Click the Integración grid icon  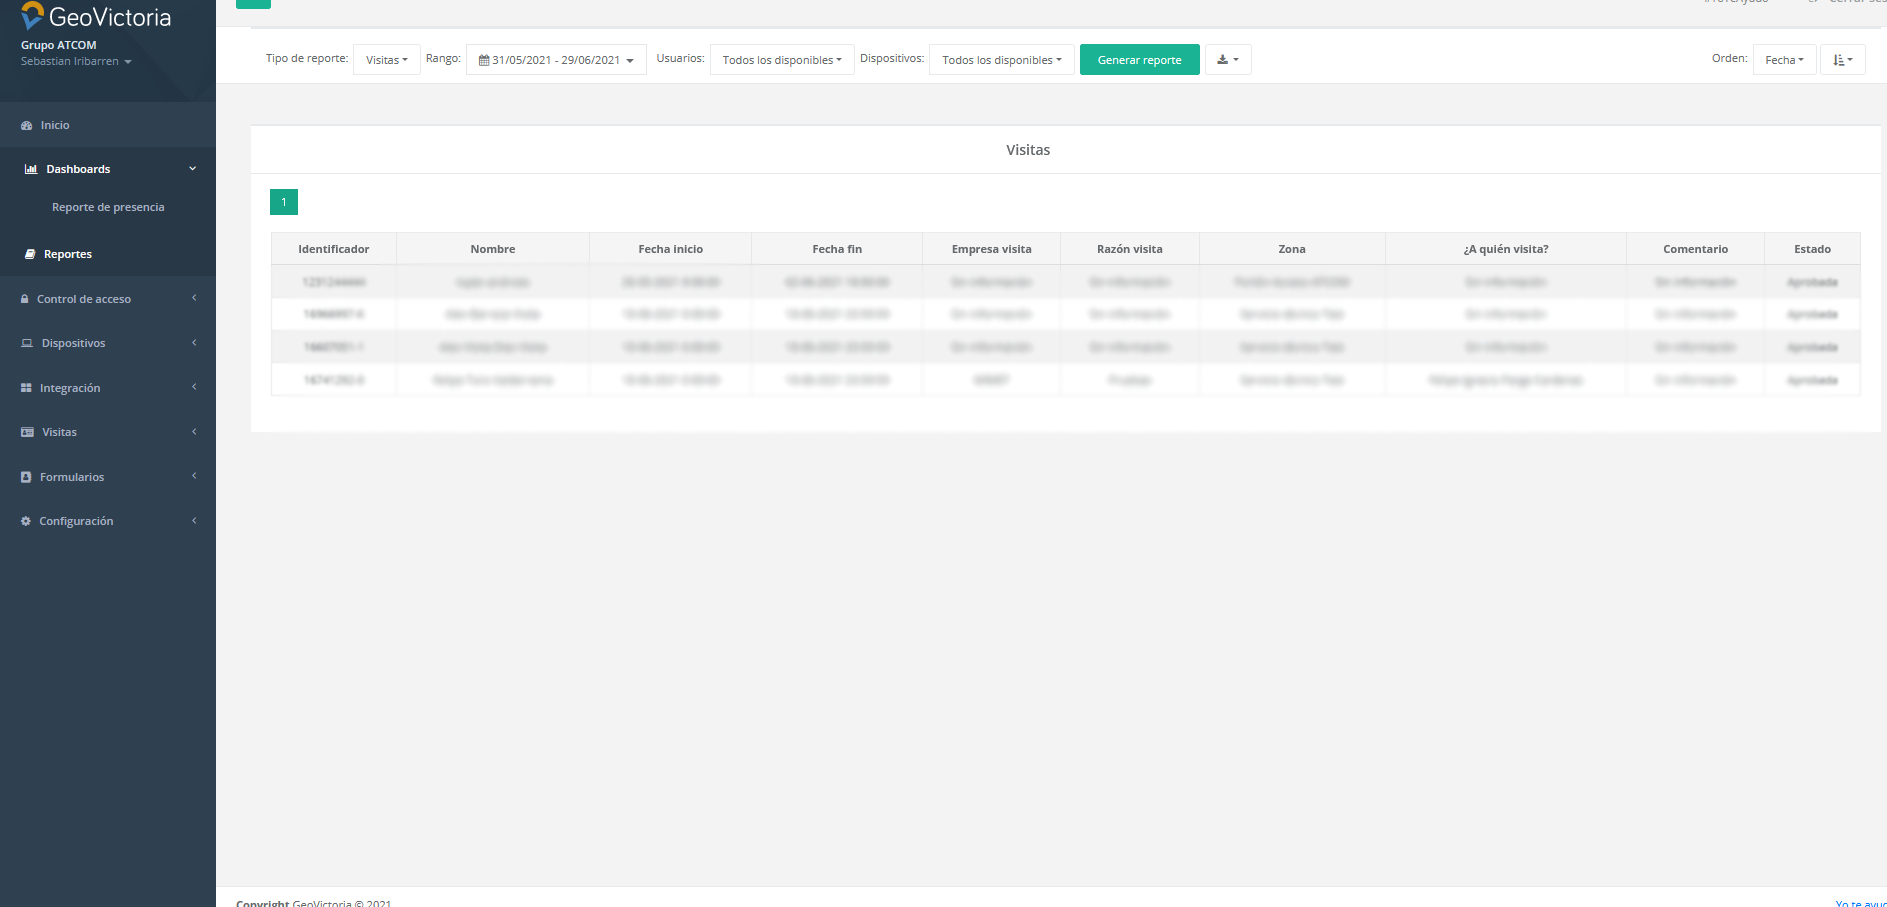[26, 388]
